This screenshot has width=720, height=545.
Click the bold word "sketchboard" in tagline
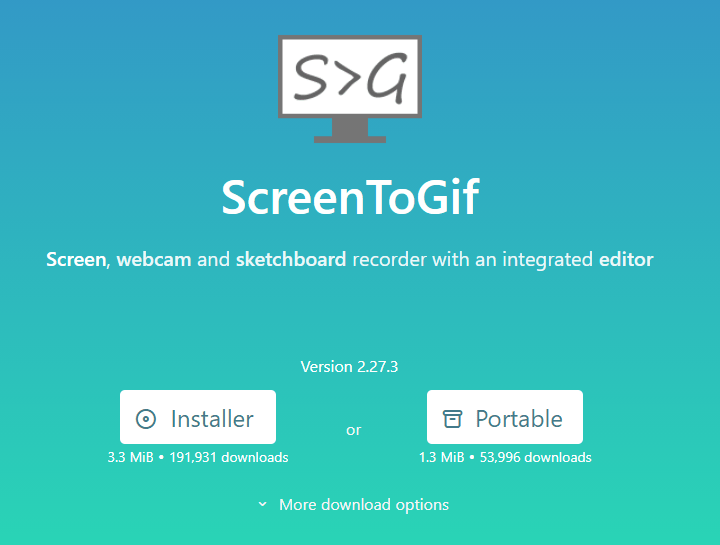(x=291, y=259)
